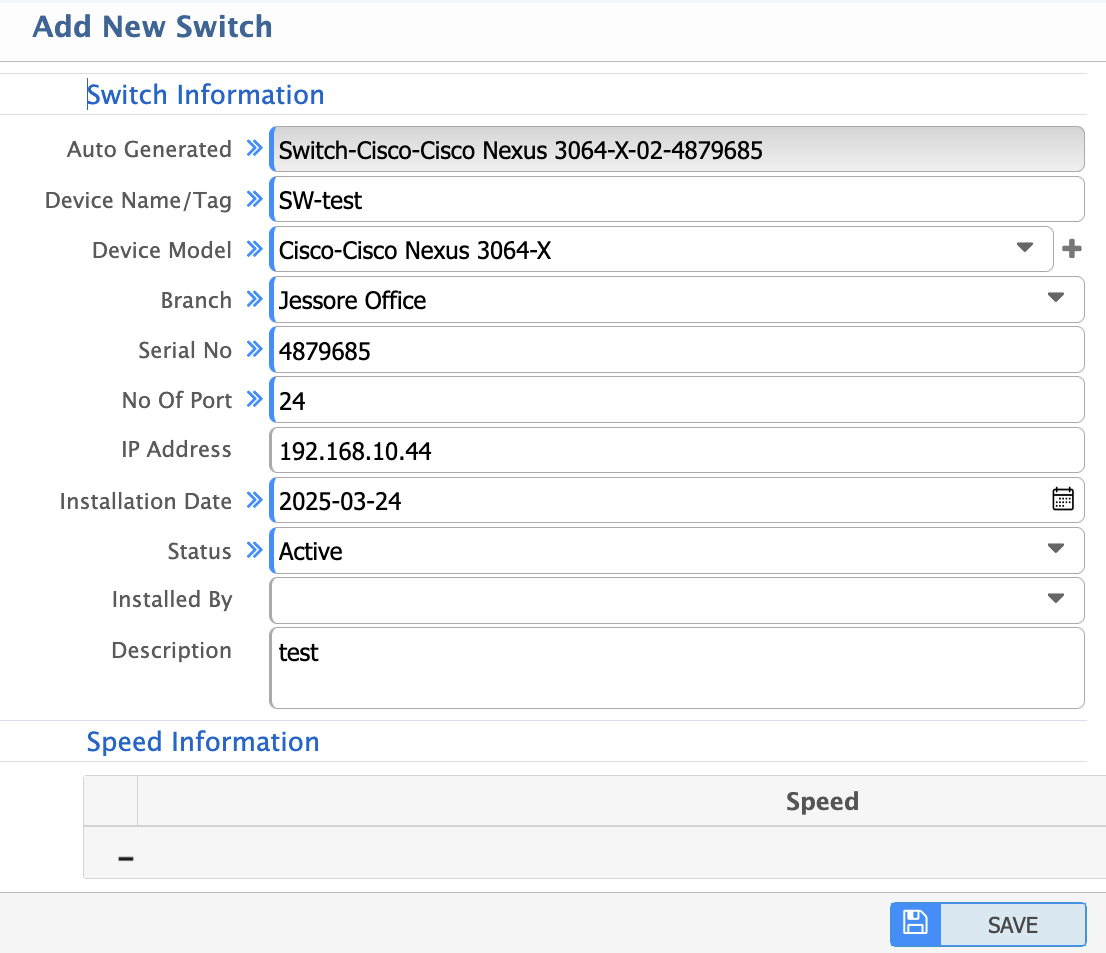Image resolution: width=1106 pixels, height=953 pixels.
Task: Focus the Device Name/Tag field containing SW-test
Action: (x=676, y=200)
